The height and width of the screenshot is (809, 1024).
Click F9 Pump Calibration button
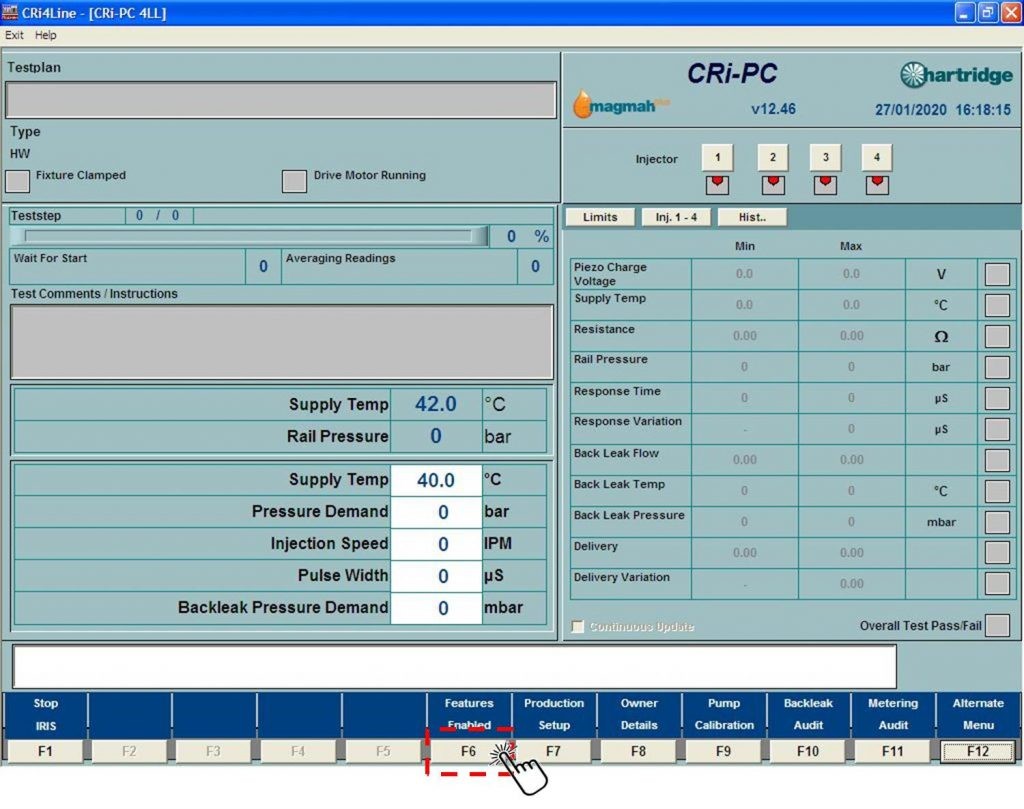pos(723,751)
